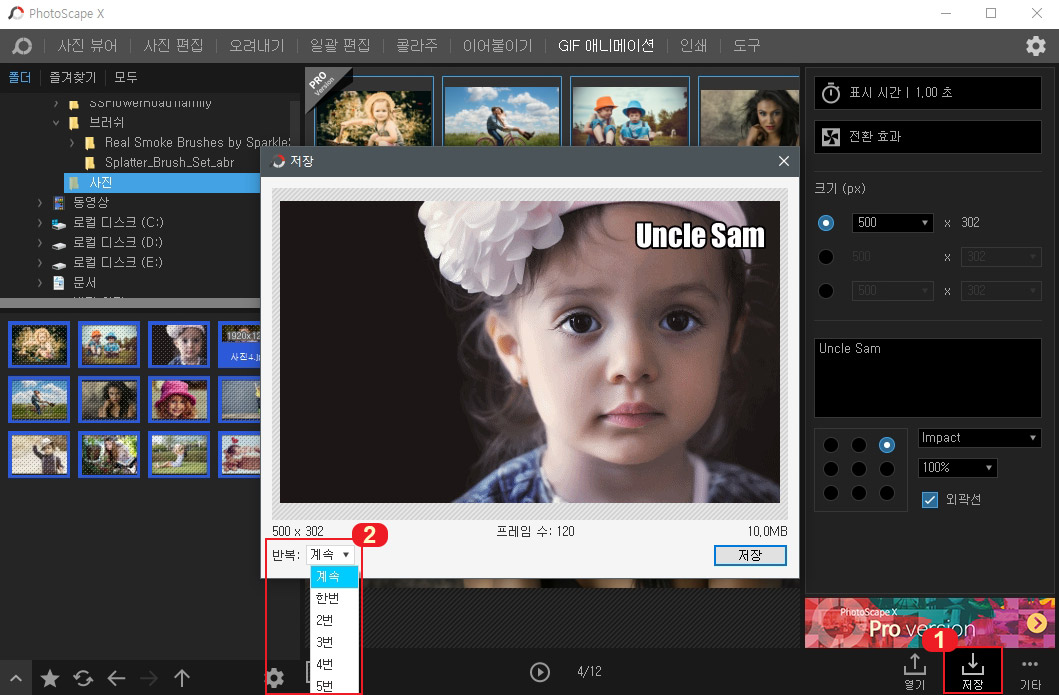Select the second size radio button
The height and width of the screenshot is (695, 1059).
coord(825,257)
